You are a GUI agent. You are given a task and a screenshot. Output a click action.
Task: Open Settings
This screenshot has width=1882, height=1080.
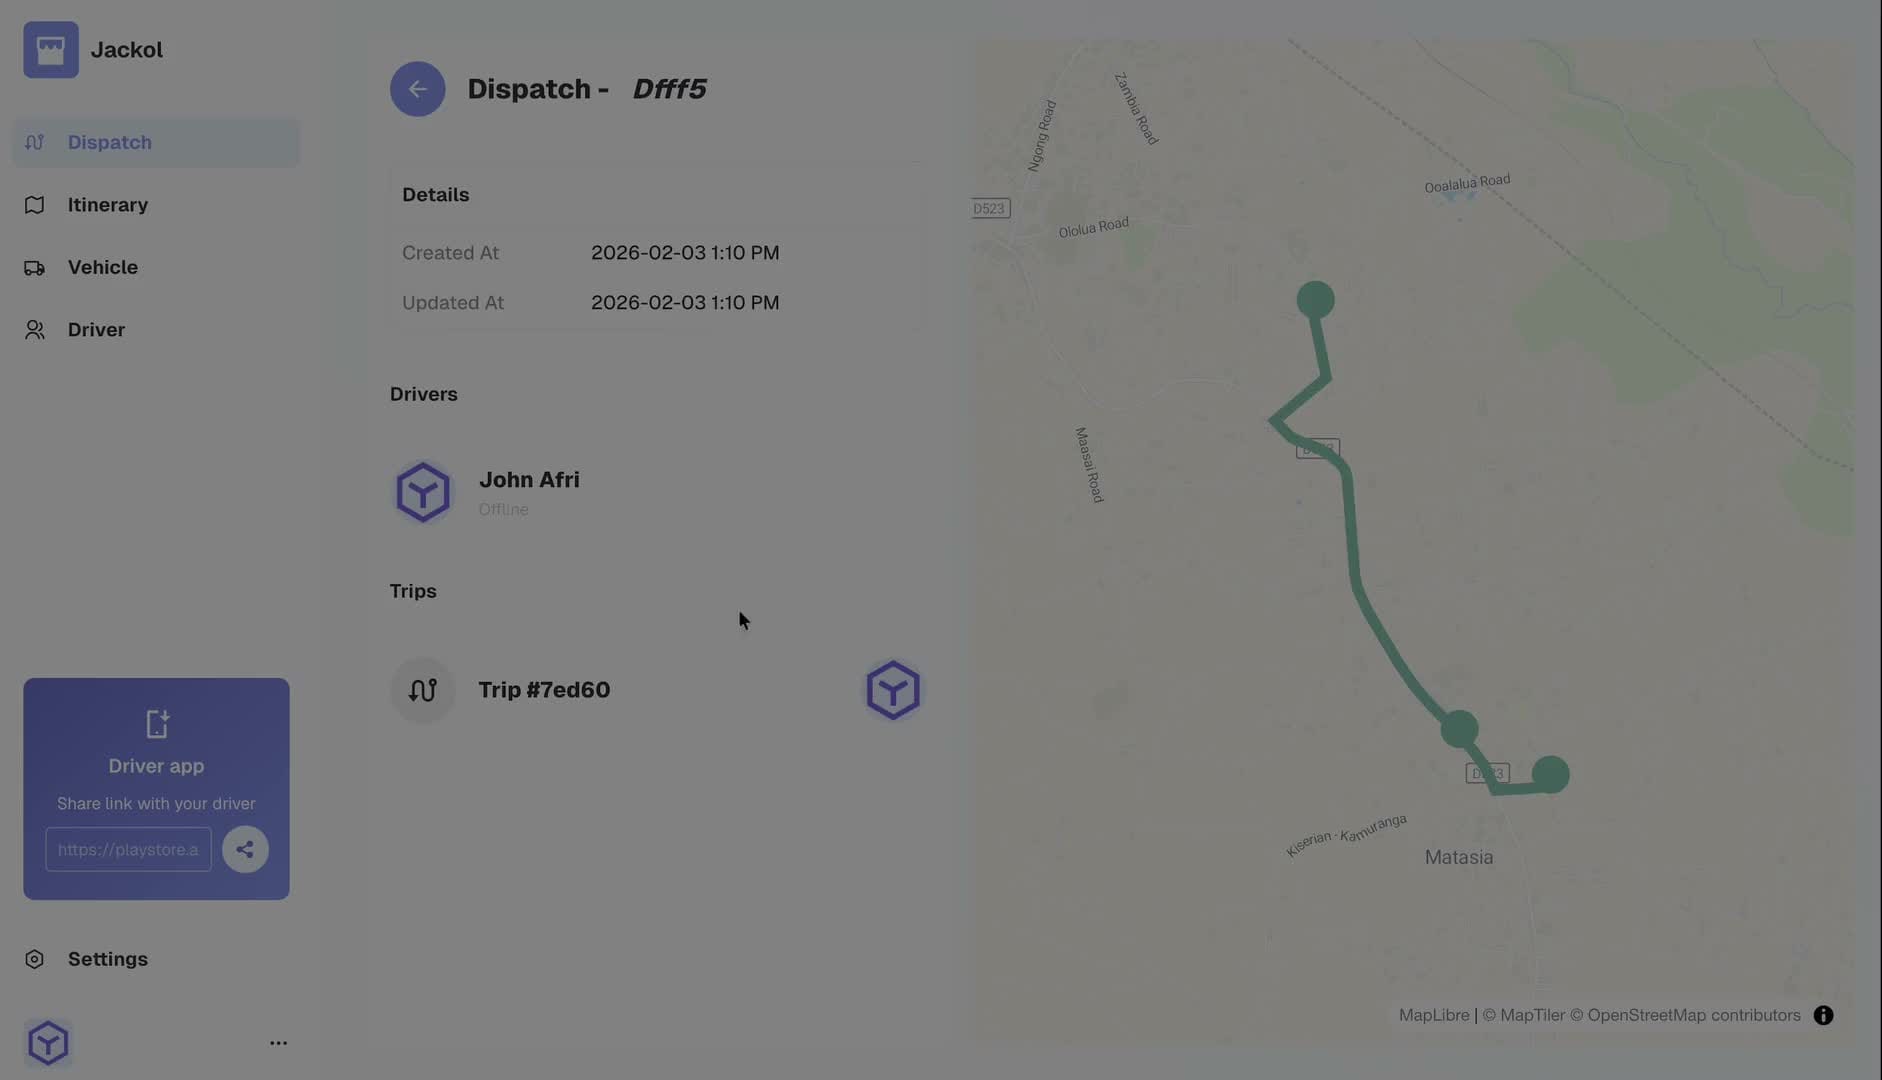point(107,959)
